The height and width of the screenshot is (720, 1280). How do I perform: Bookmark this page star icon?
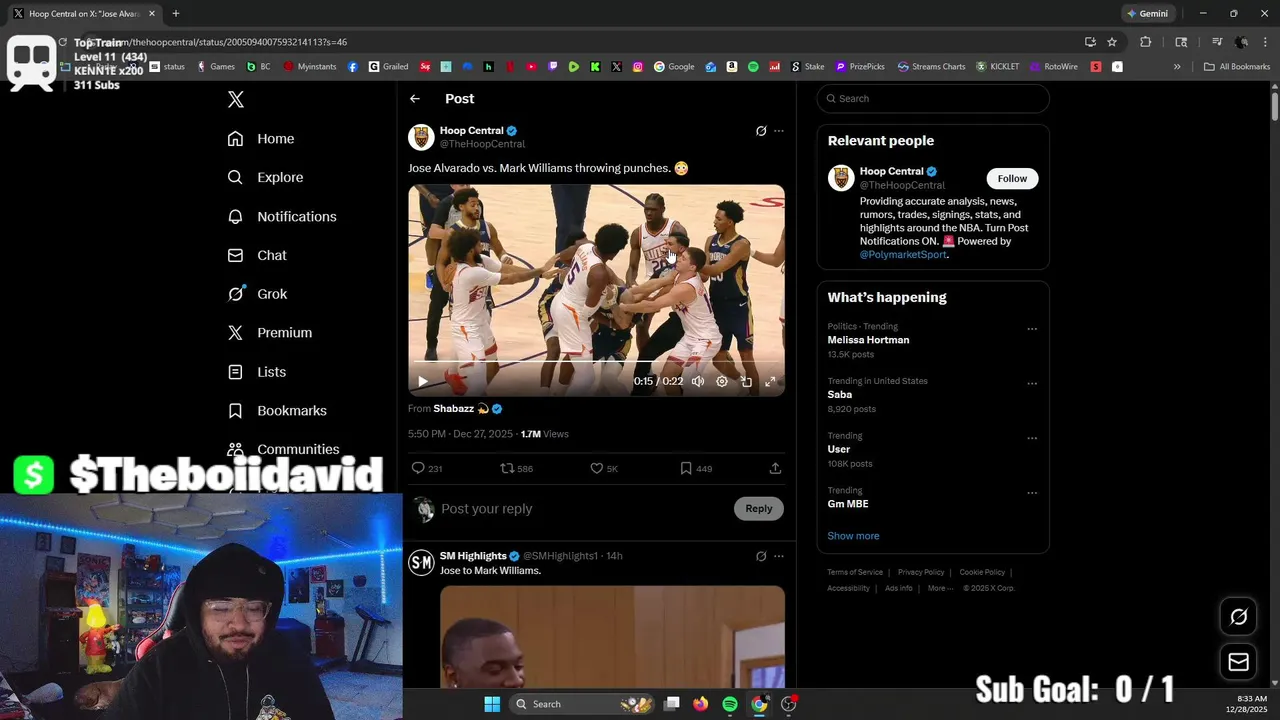[x=1112, y=42]
